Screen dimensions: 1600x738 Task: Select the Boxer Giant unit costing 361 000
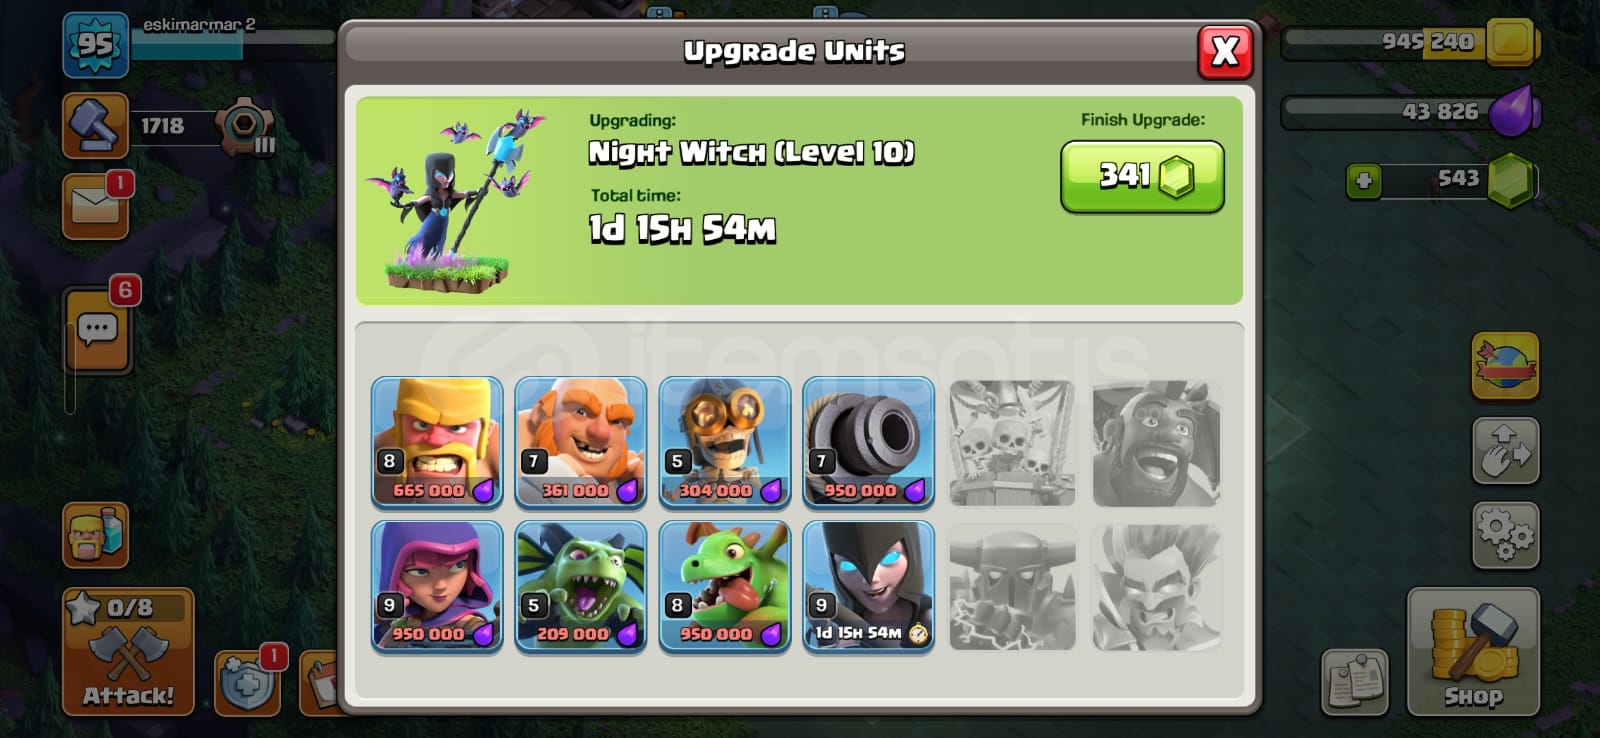point(581,443)
